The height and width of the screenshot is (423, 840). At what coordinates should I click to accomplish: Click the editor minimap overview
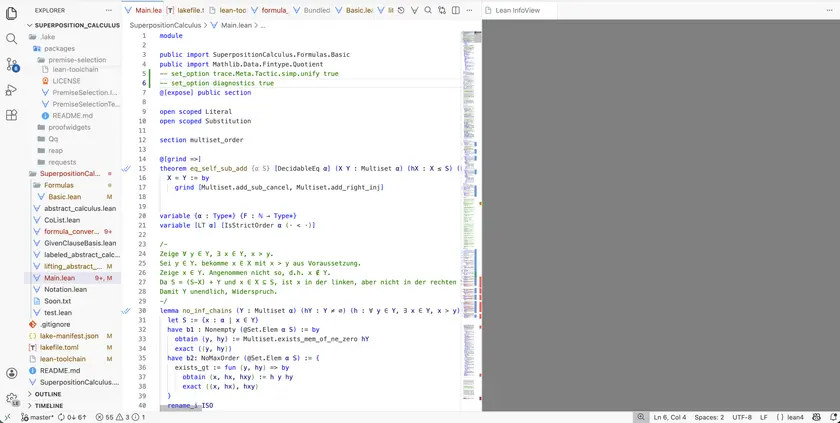click(x=470, y=200)
